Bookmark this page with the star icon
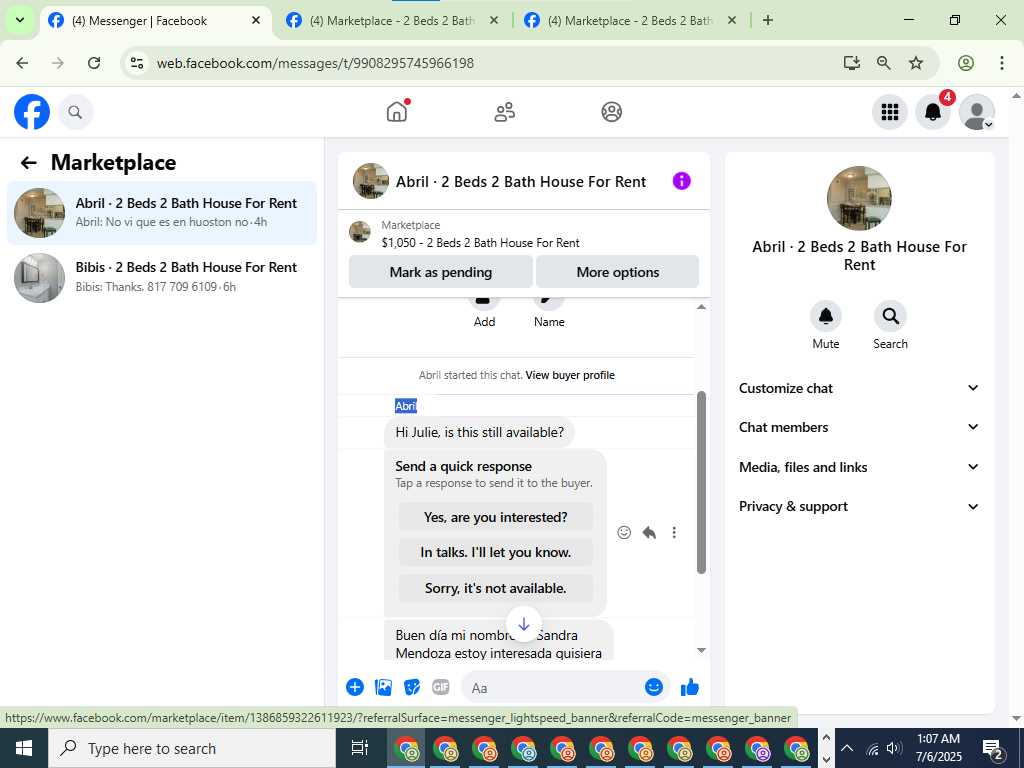Screen dimensions: 1024x768 [x=916, y=63]
